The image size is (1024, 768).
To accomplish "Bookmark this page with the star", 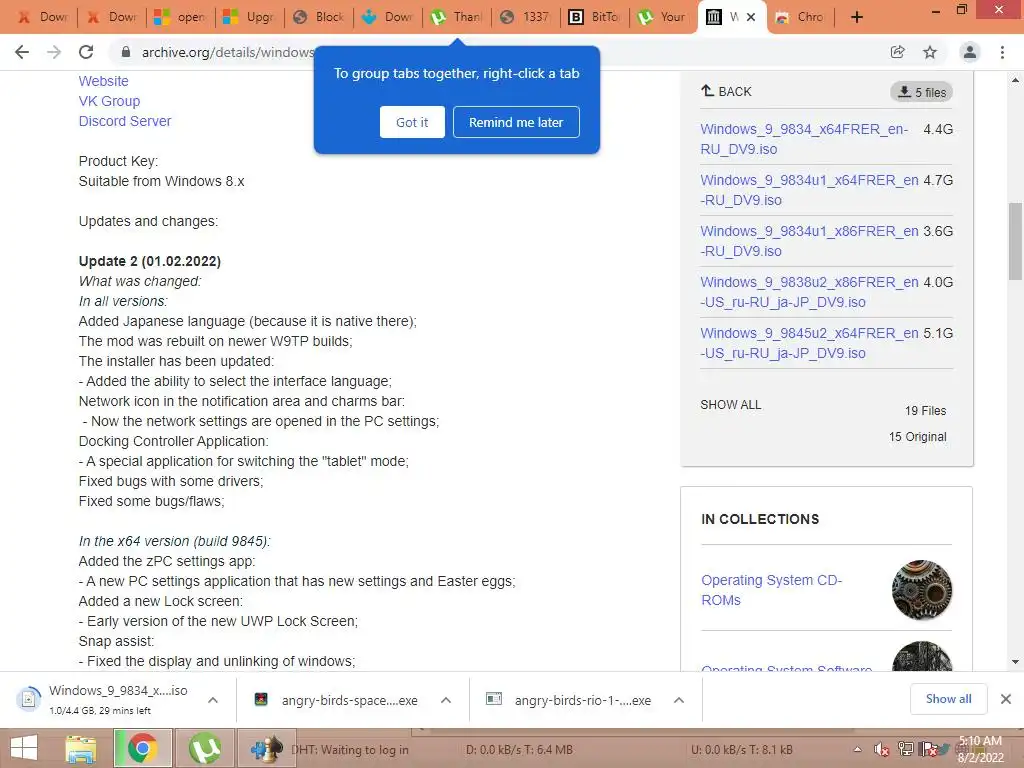I will pos(930,52).
